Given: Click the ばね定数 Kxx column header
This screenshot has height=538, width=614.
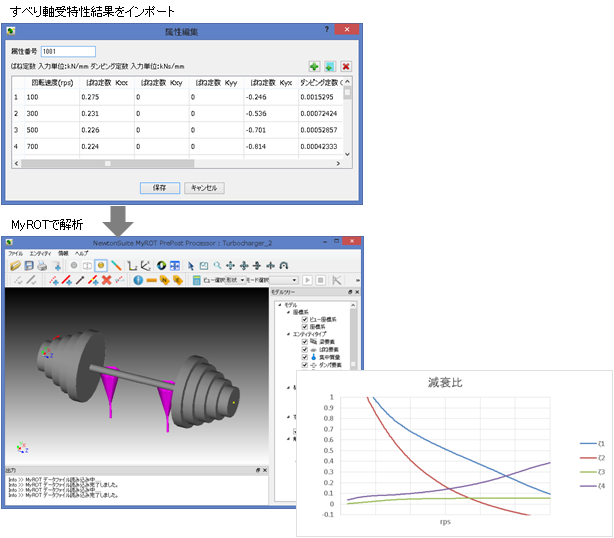Looking at the screenshot, I should tap(107, 83).
